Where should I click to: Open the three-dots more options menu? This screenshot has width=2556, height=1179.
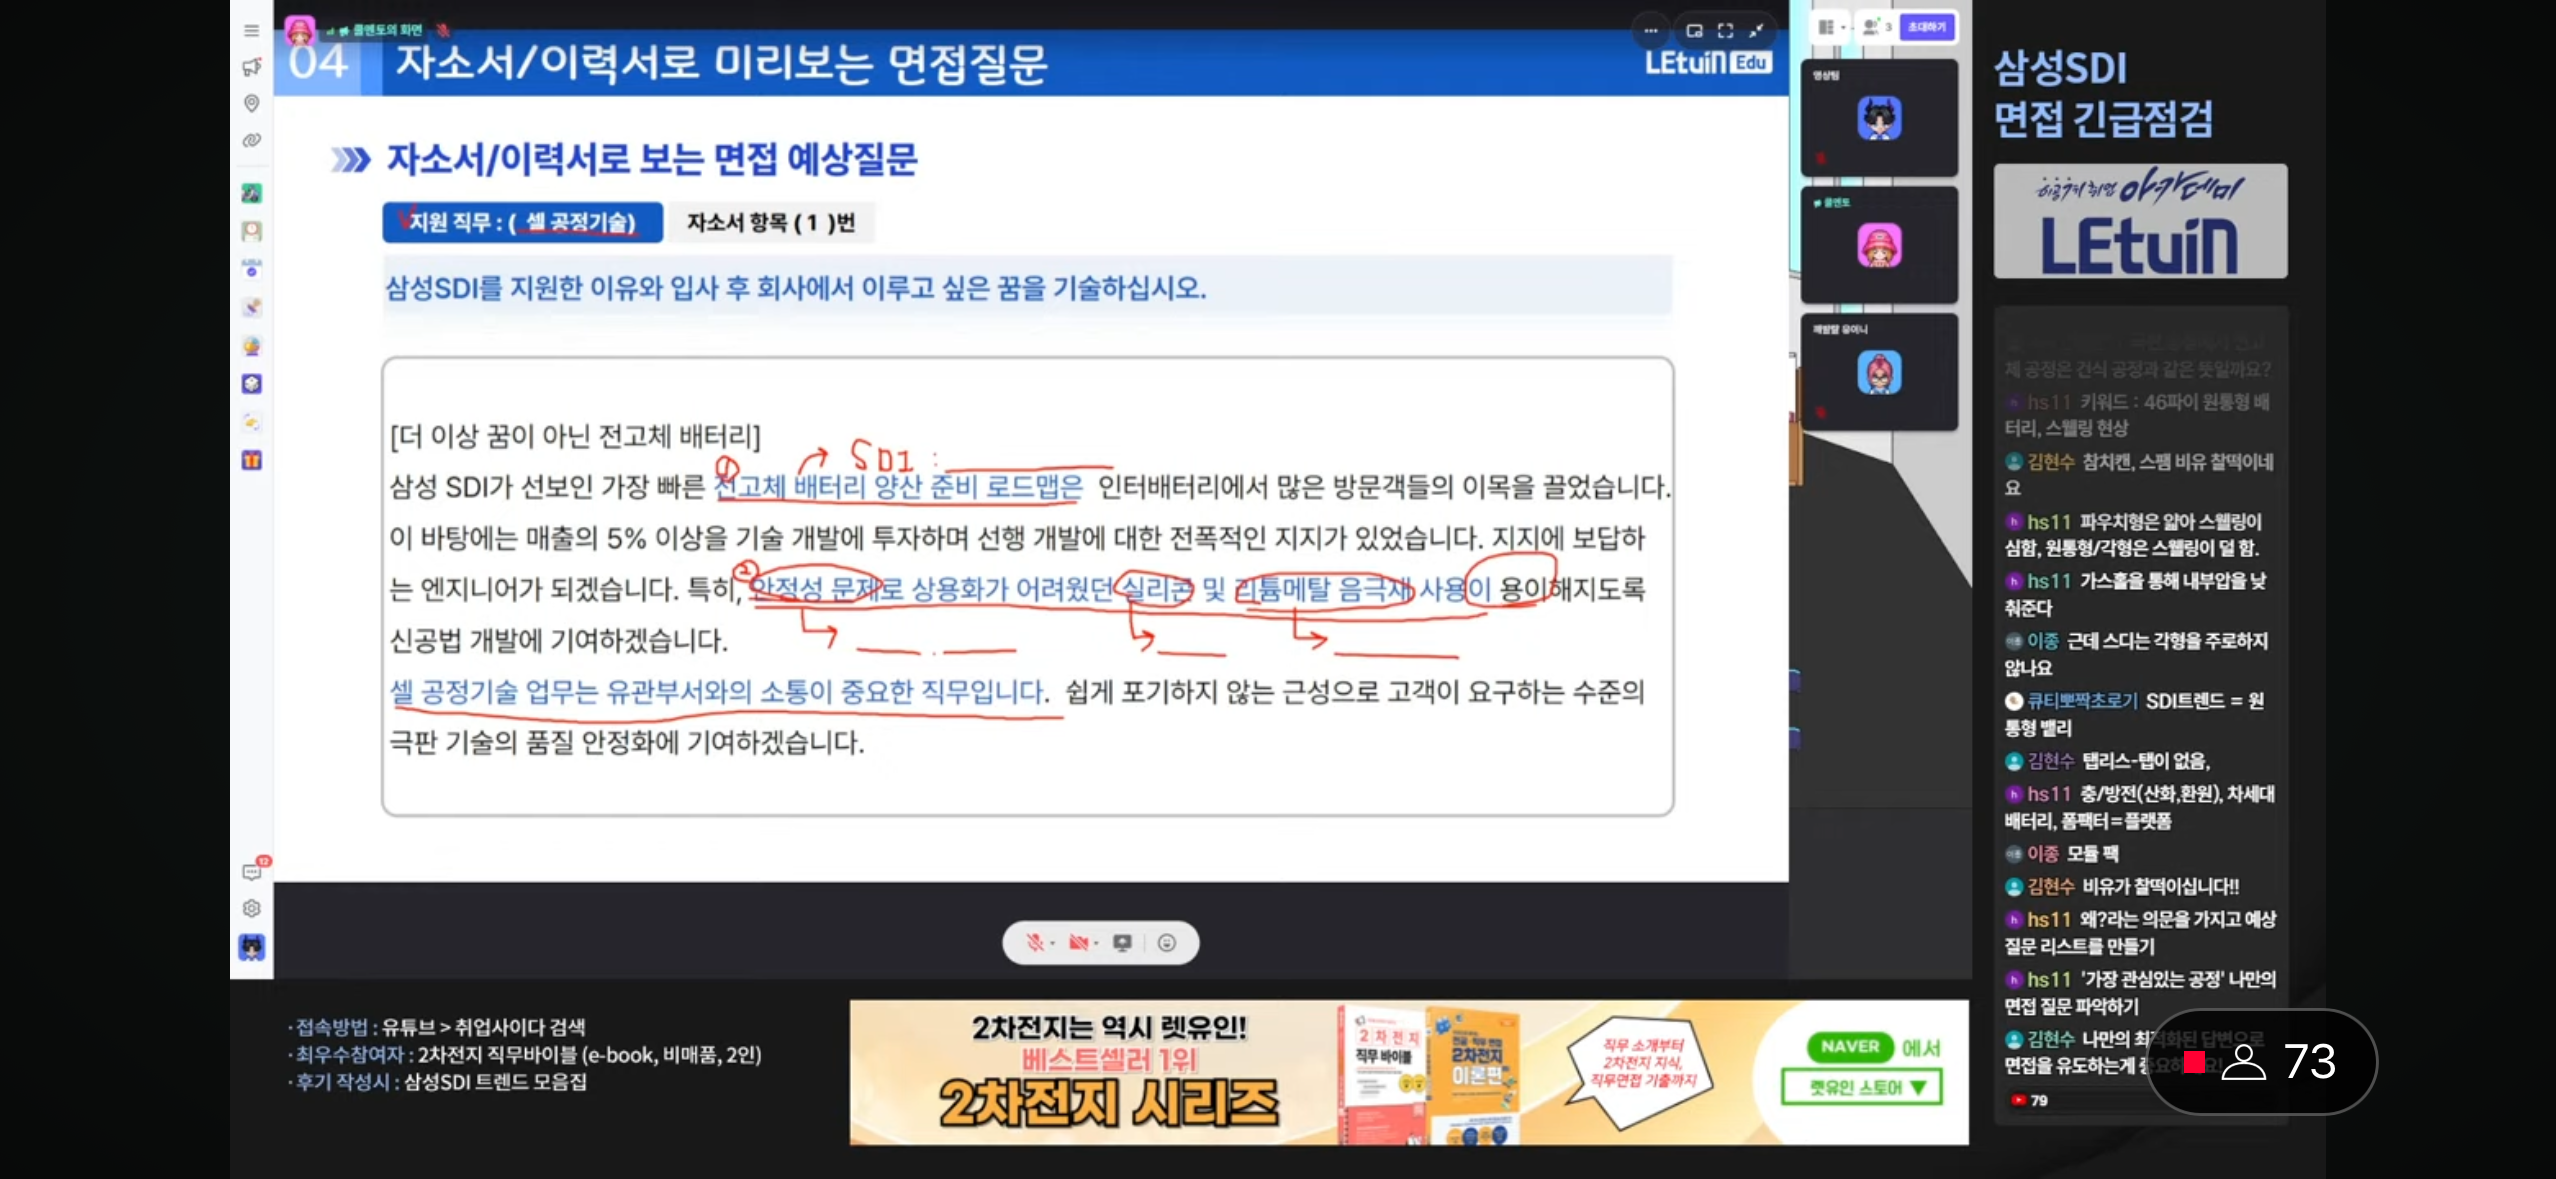1651,31
